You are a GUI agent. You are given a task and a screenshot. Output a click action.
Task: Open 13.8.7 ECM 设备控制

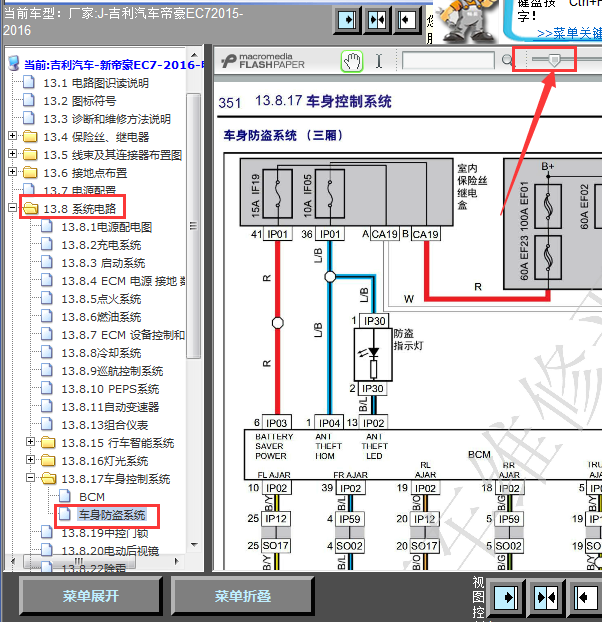(123, 335)
